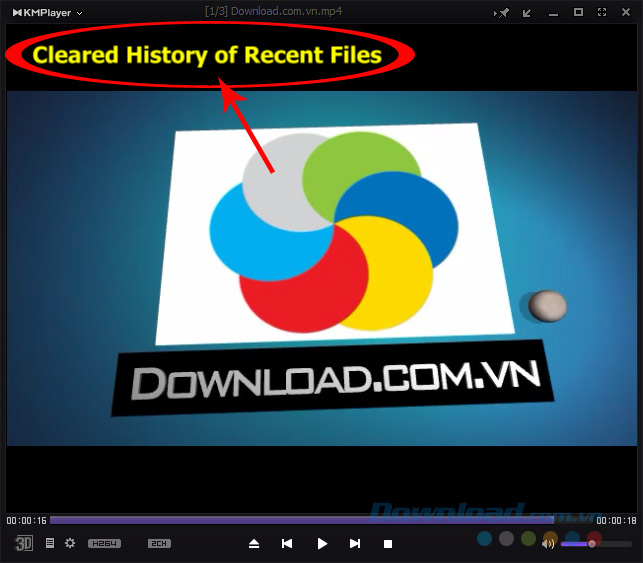Image resolution: width=643 pixels, height=563 pixels.
Task: Close the KMPlayer window
Action: (626, 12)
